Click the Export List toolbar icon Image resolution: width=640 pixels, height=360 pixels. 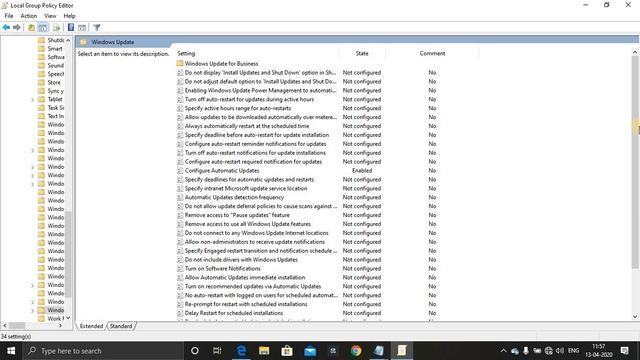pos(56,28)
